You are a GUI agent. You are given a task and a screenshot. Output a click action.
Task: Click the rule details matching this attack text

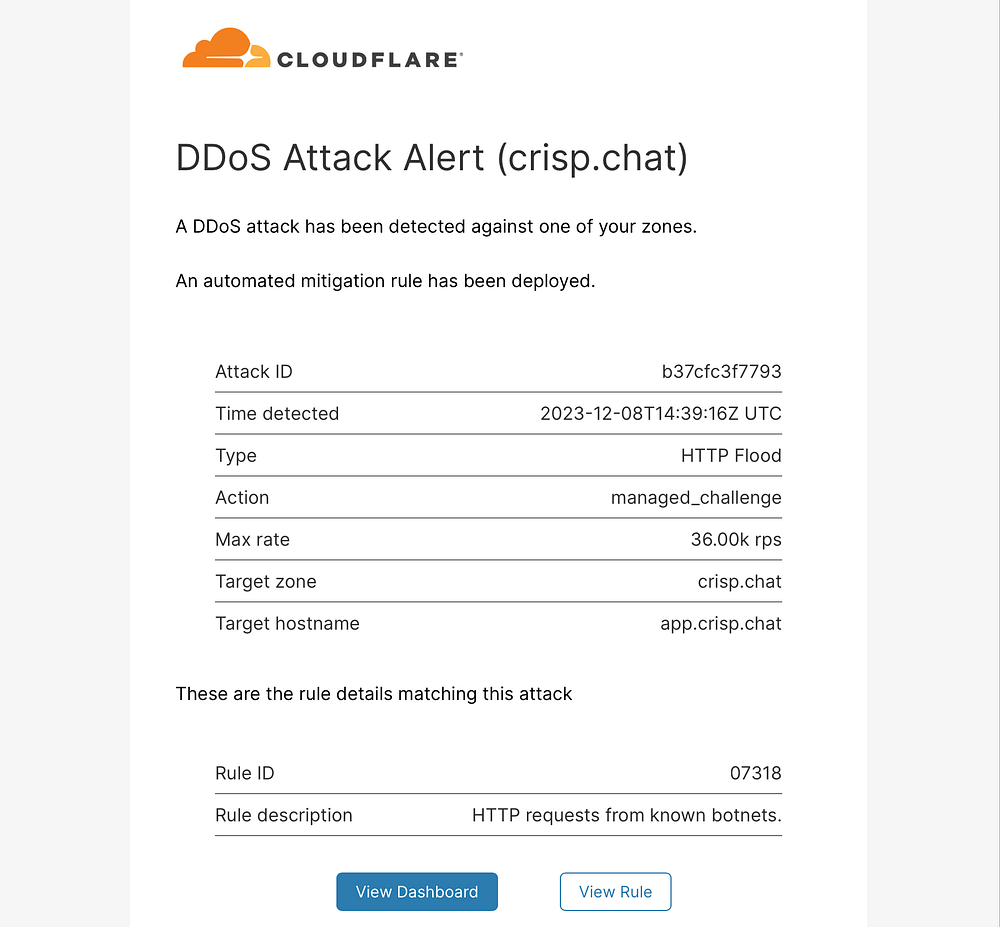[374, 693]
